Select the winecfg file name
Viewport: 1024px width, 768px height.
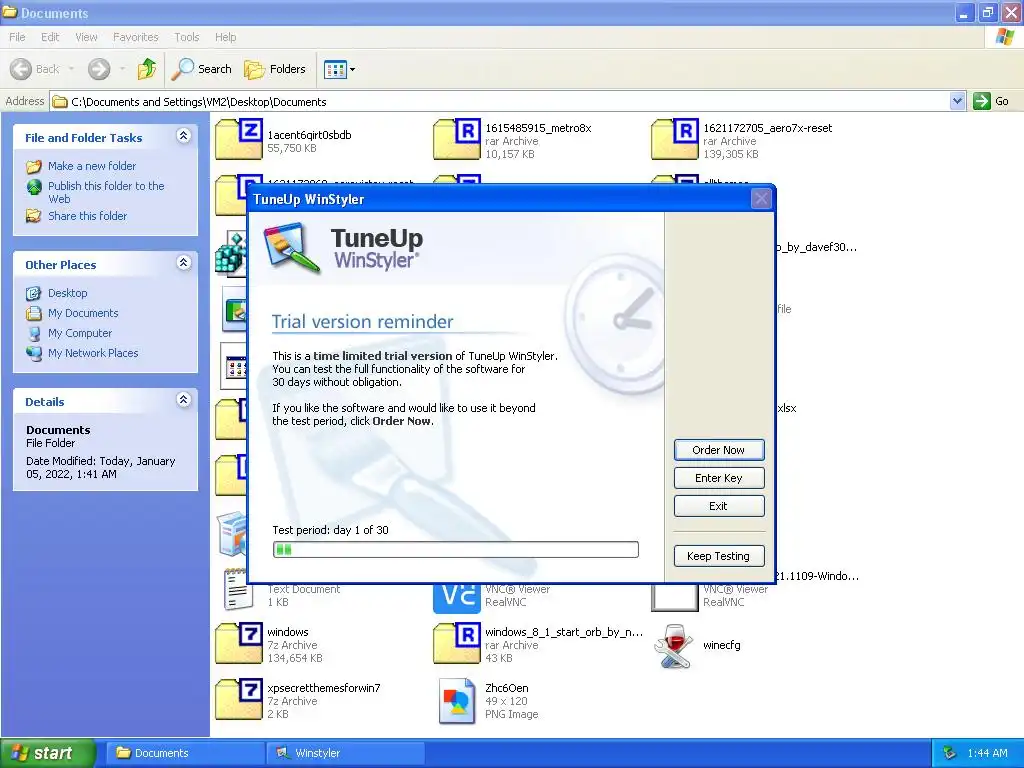[722, 645]
